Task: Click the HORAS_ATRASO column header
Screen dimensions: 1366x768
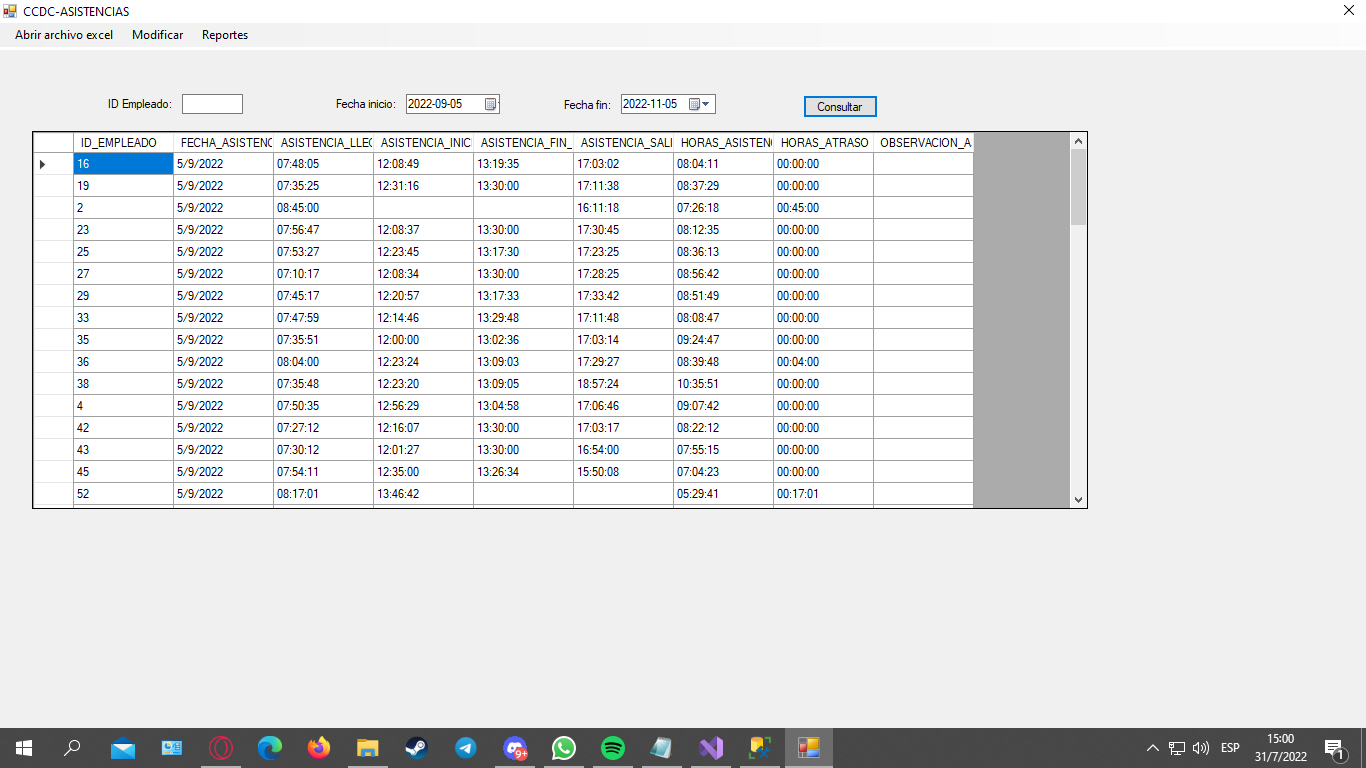Action: (x=823, y=143)
